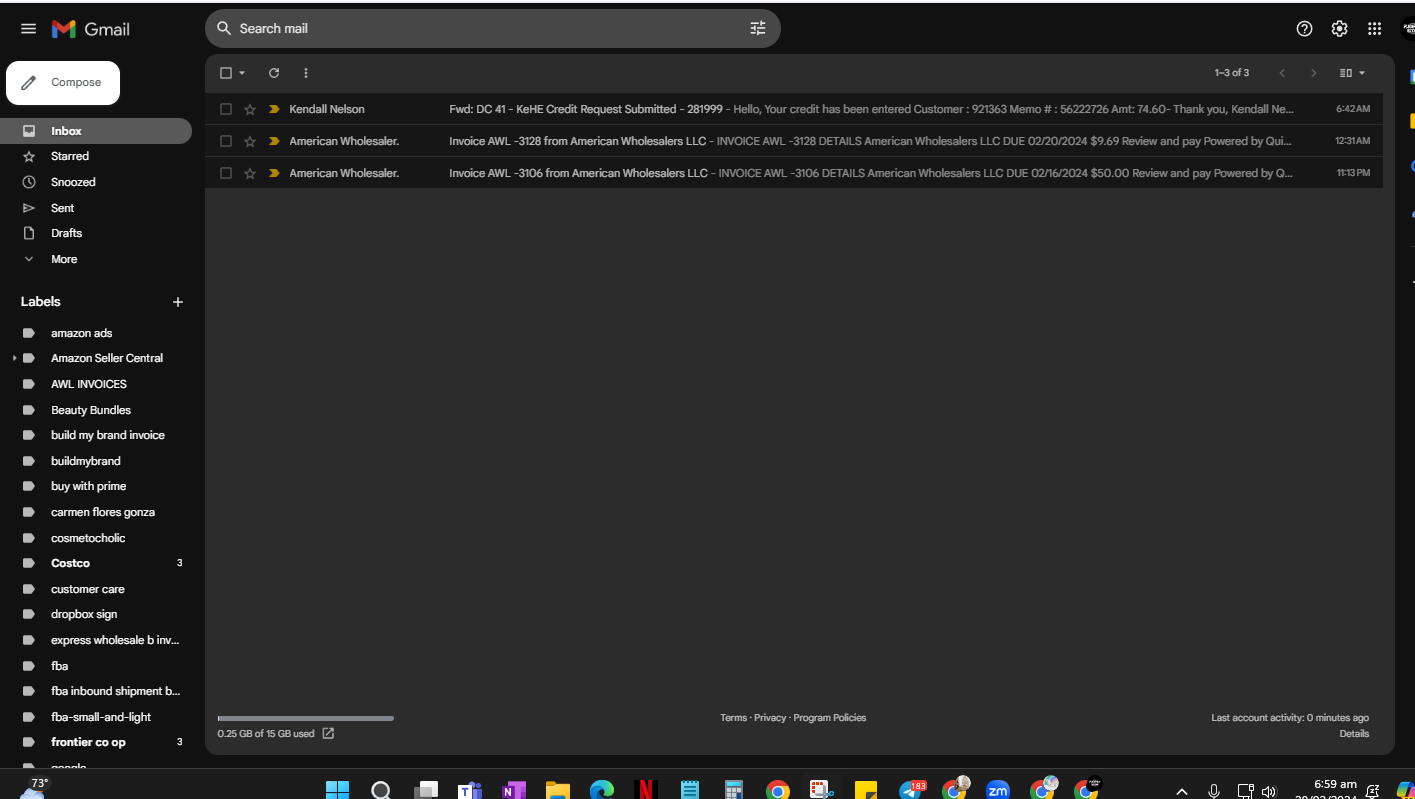1415x799 pixels.
Task: Star the Invoice AWL -3106 email
Action: [250, 173]
